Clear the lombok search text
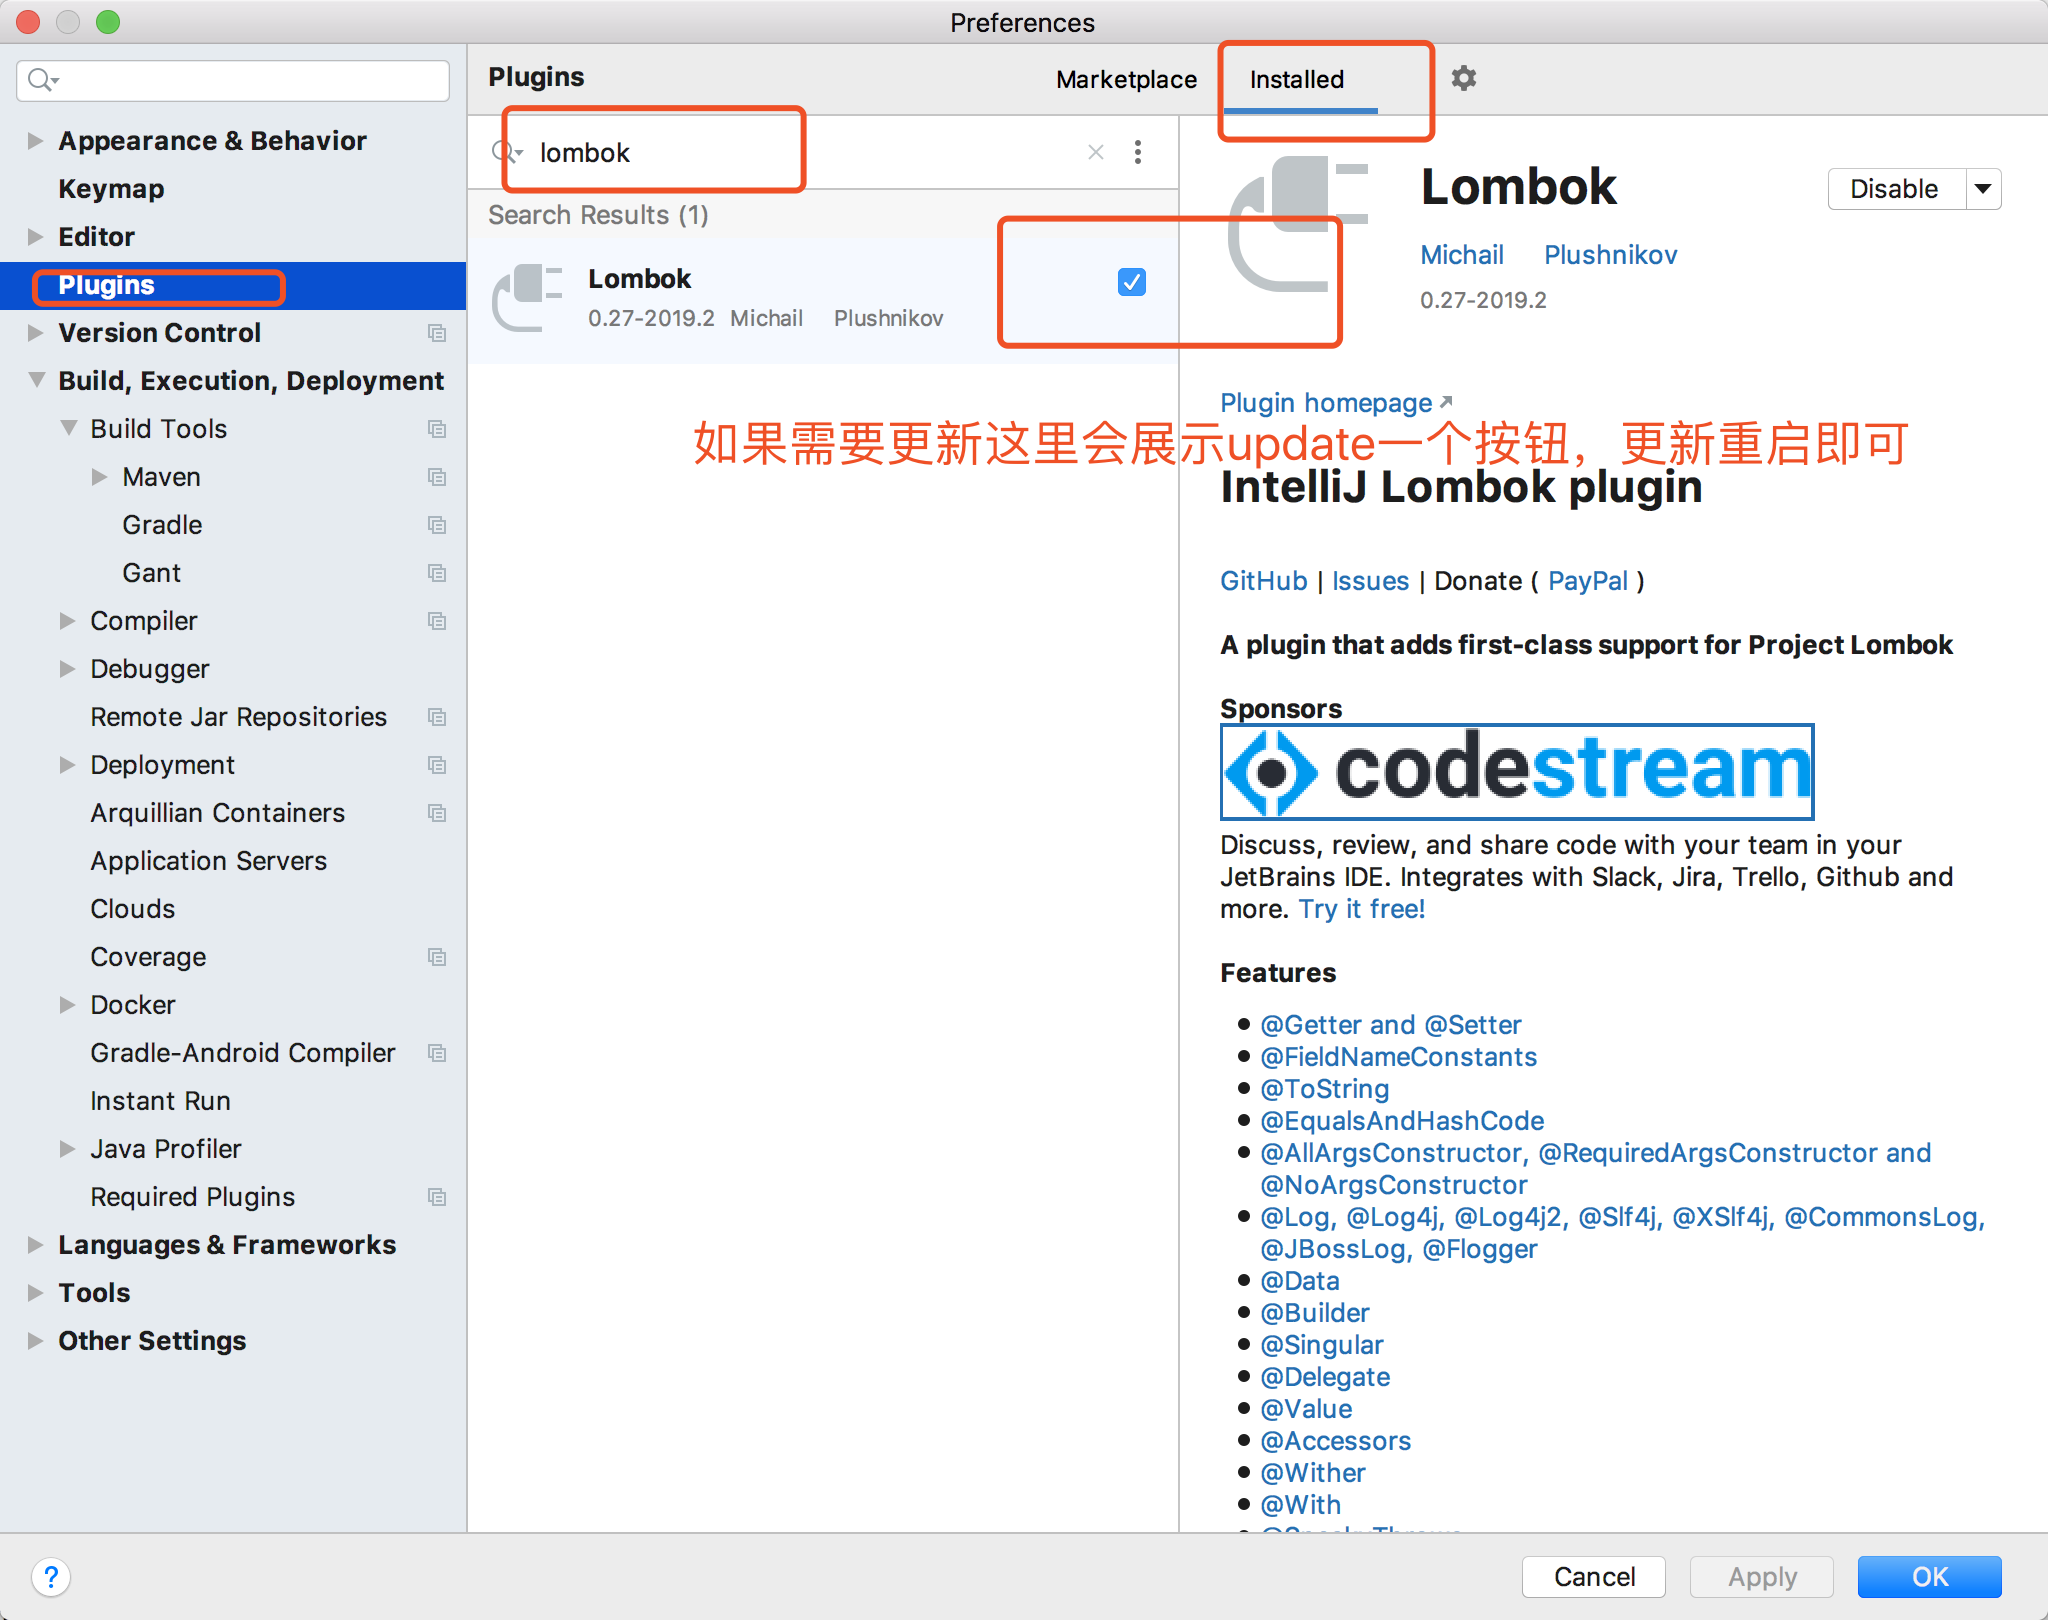Image resolution: width=2048 pixels, height=1620 pixels. [1096, 152]
